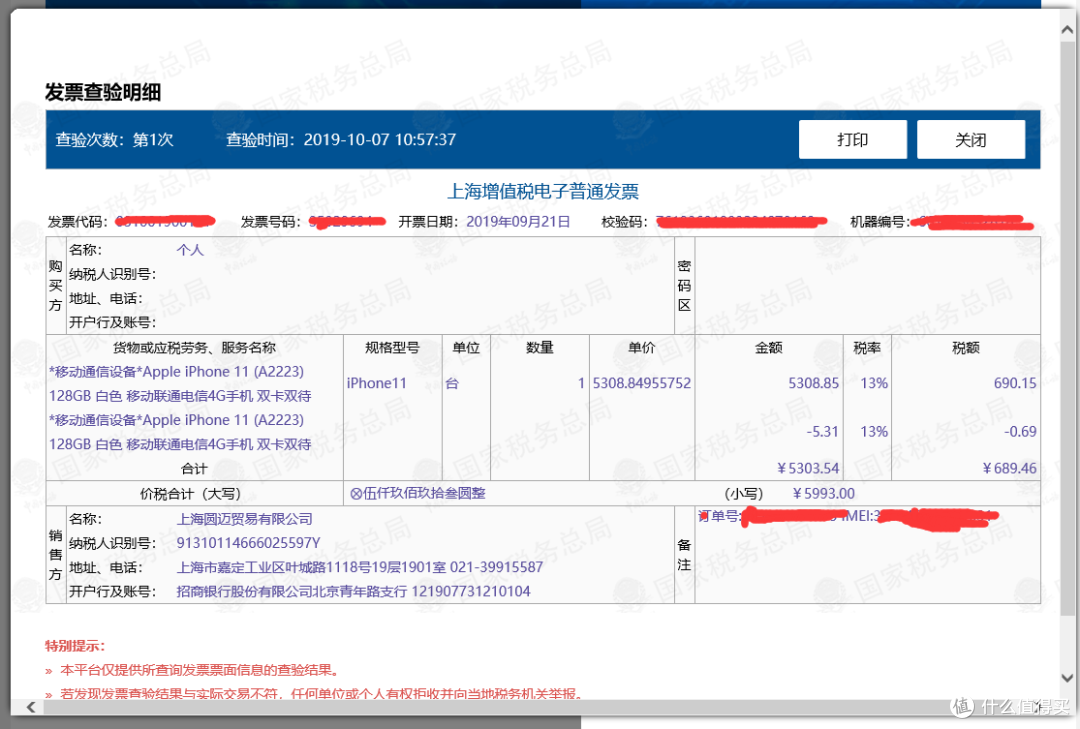Select the 发票查验明细 heading text

(x=103, y=92)
